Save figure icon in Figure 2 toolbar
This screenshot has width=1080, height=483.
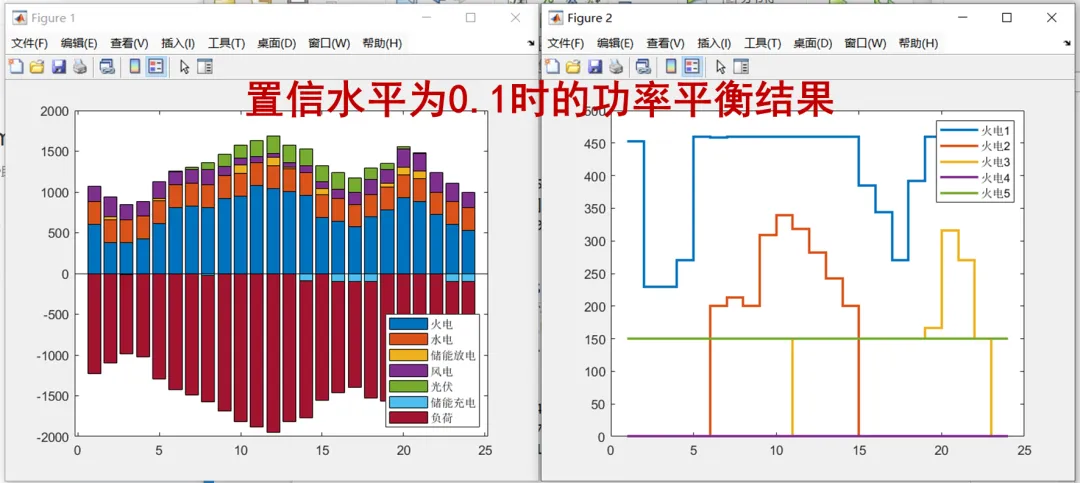595,67
